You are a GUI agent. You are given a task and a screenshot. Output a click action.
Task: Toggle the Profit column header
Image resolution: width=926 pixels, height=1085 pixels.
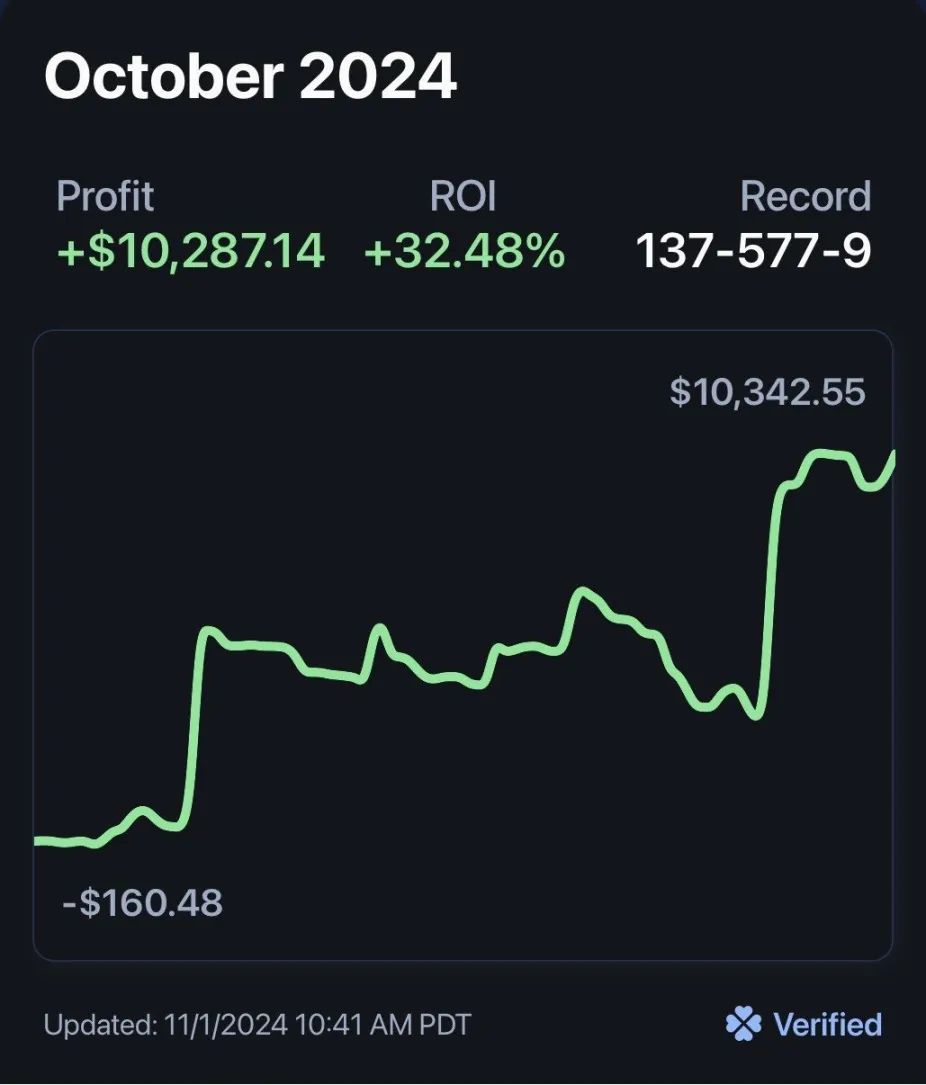(106, 196)
